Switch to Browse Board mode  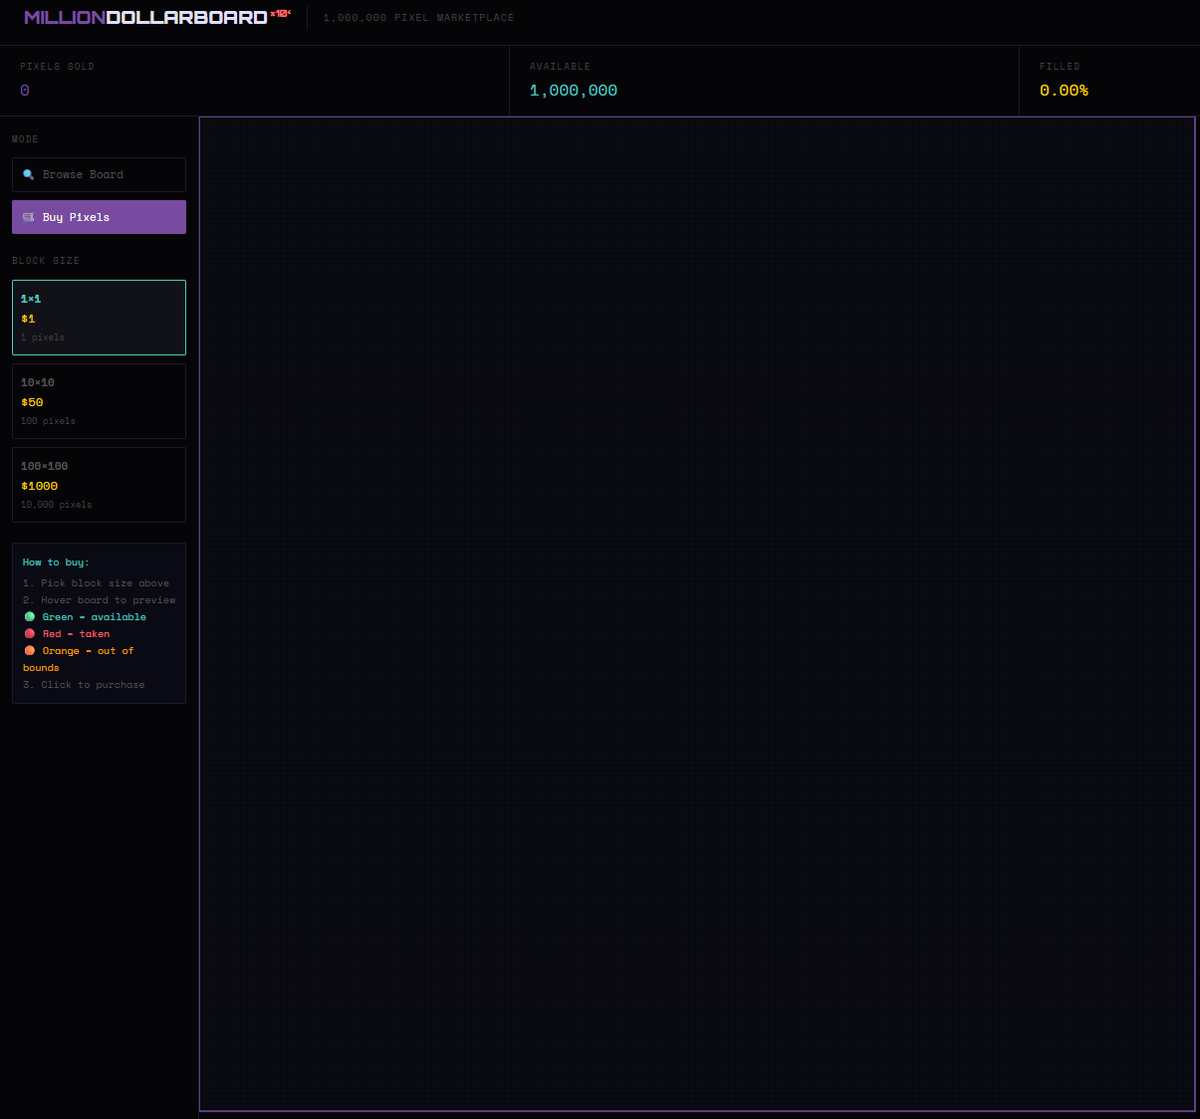coord(99,174)
